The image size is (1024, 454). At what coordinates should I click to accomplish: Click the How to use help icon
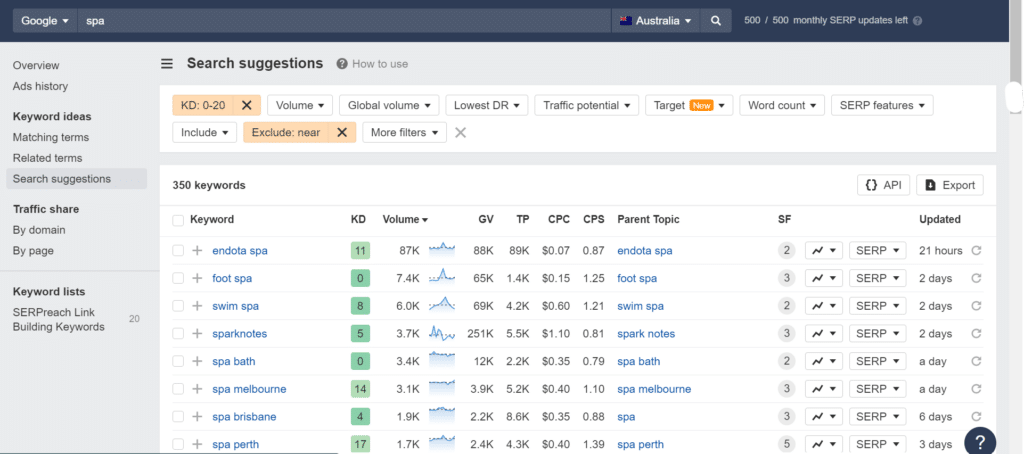click(x=342, y=64)
